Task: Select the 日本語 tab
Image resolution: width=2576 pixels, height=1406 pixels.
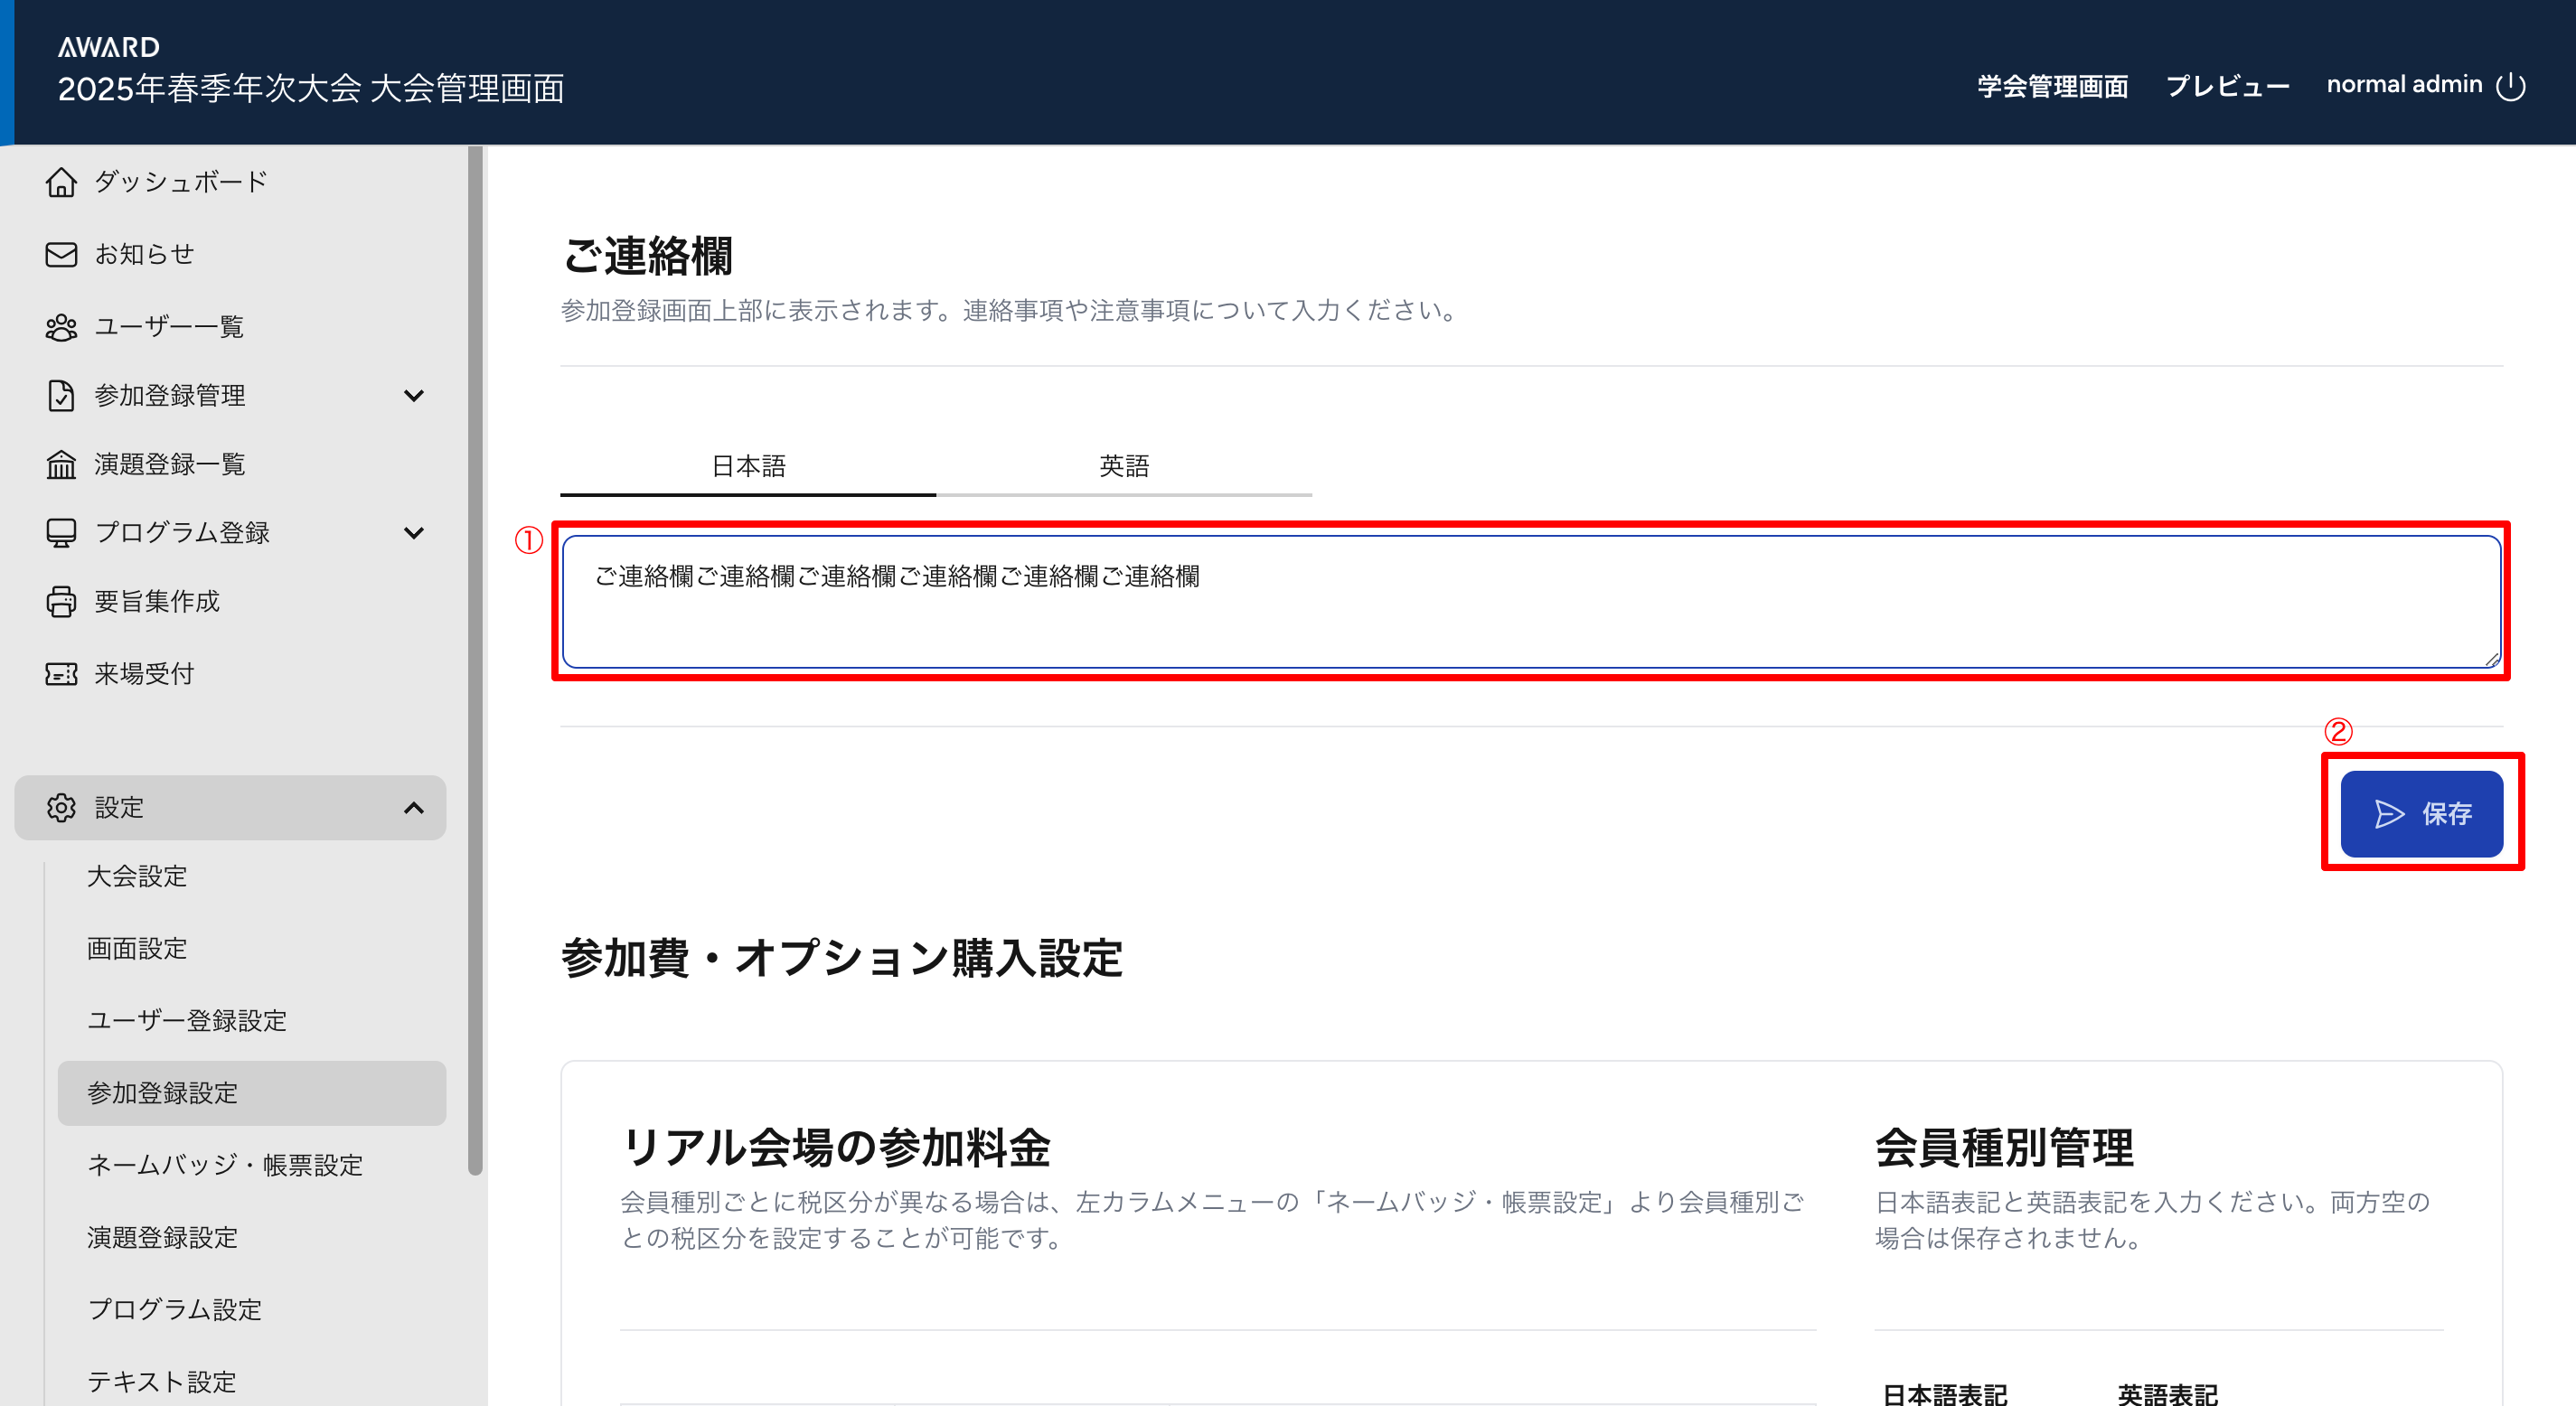Action: click(748, 466)
